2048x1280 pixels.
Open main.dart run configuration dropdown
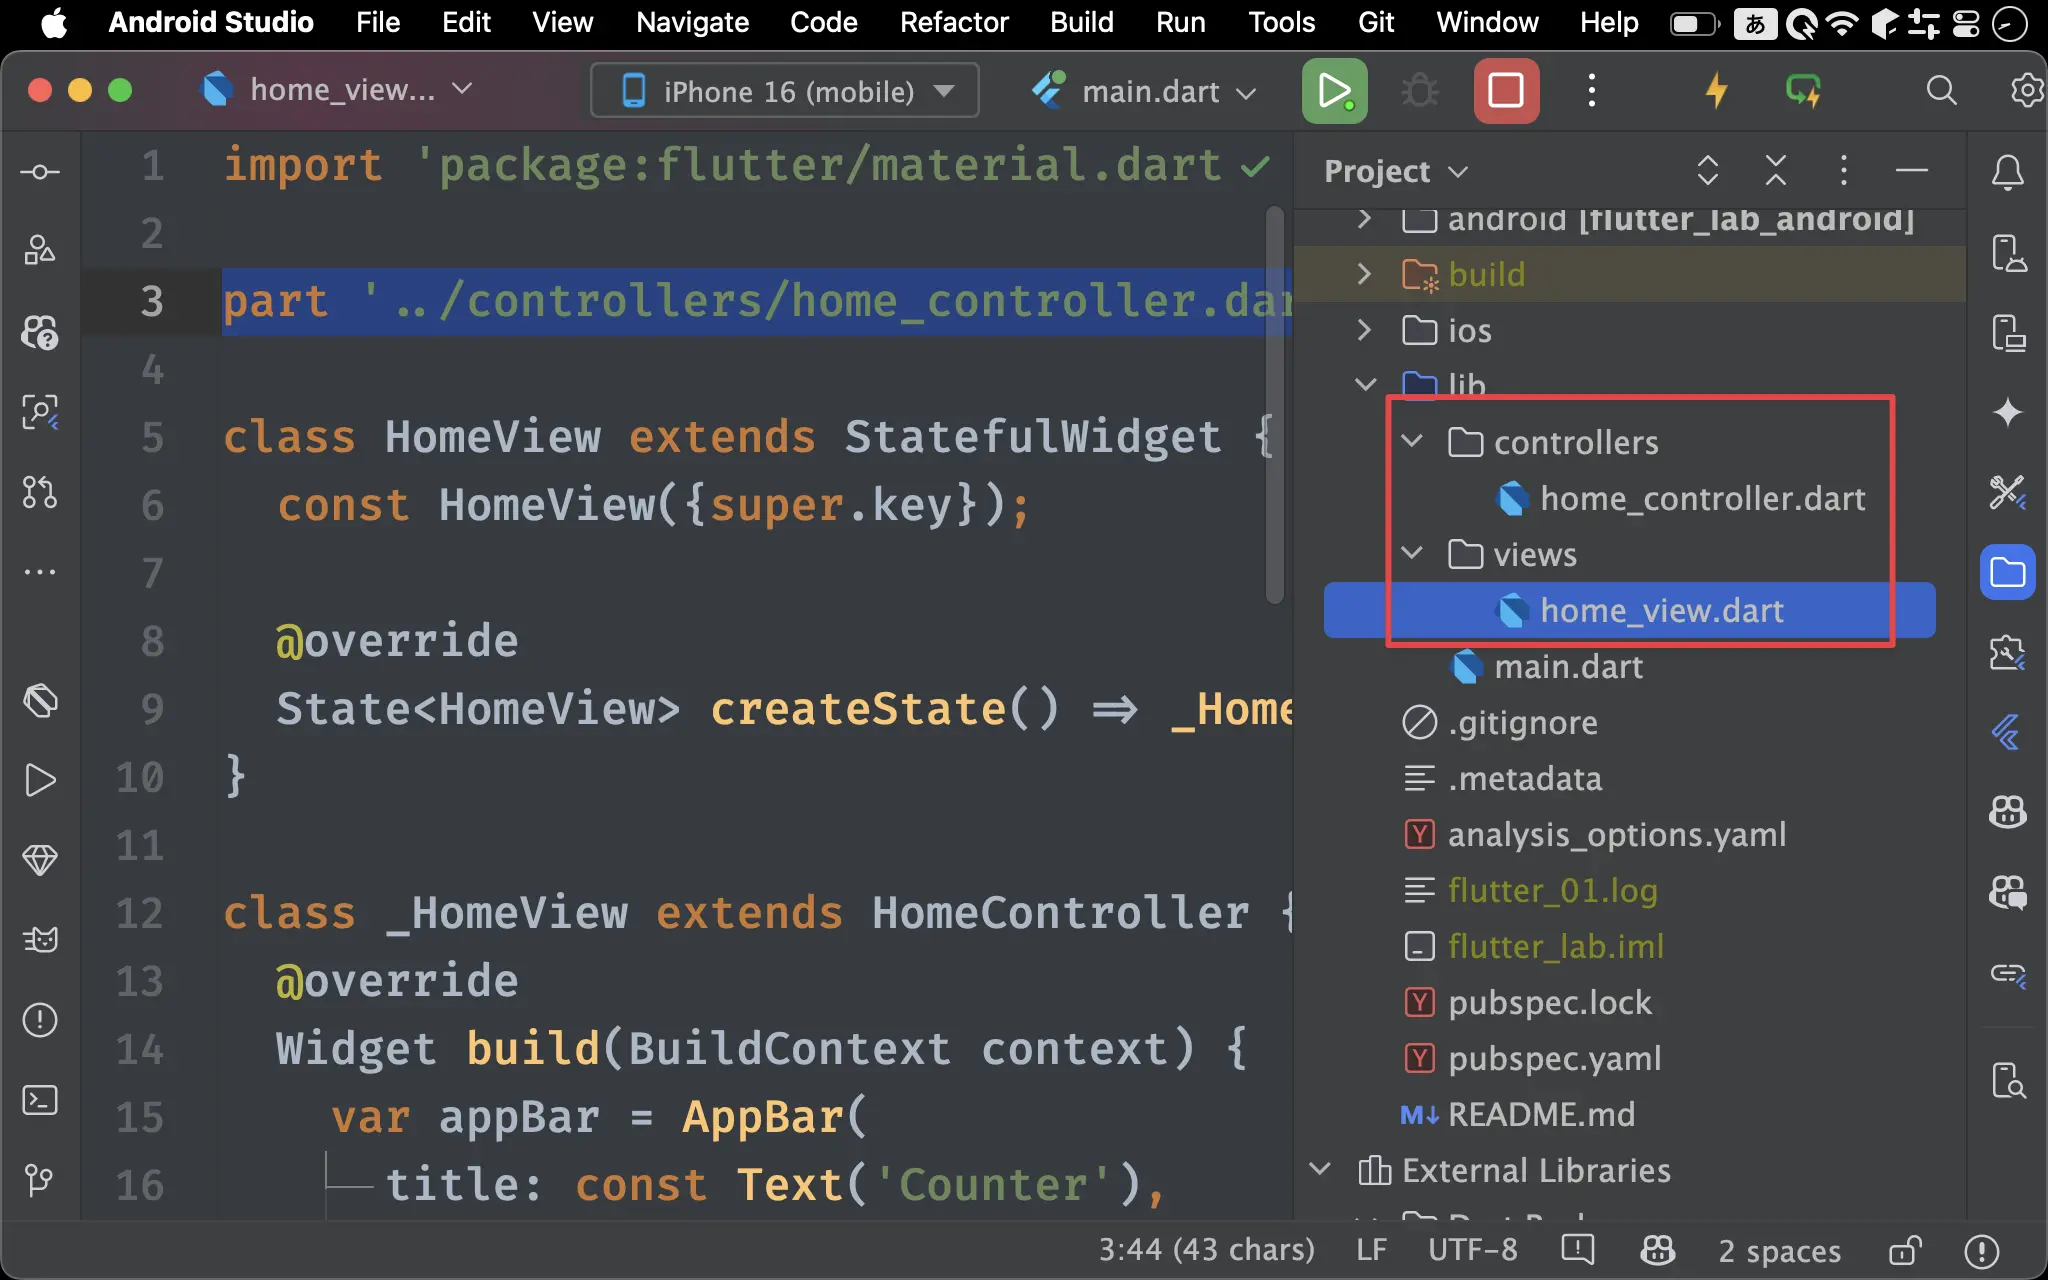[x=1145, y=91]
